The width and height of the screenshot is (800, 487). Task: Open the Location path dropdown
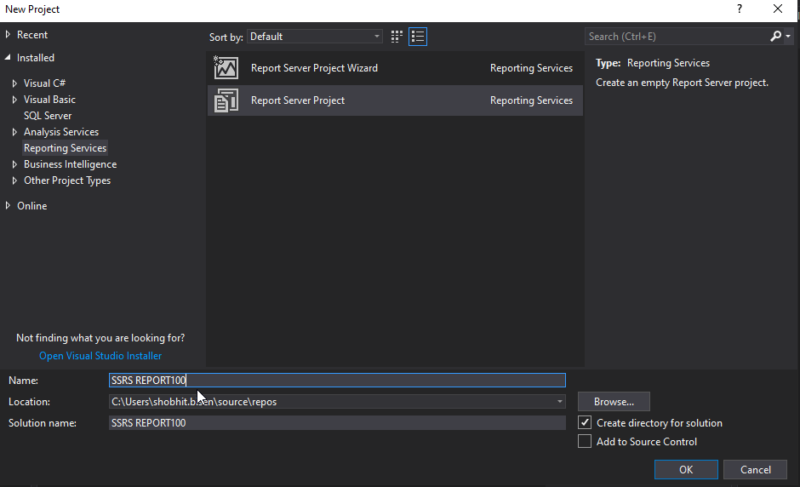coord(560,402)
